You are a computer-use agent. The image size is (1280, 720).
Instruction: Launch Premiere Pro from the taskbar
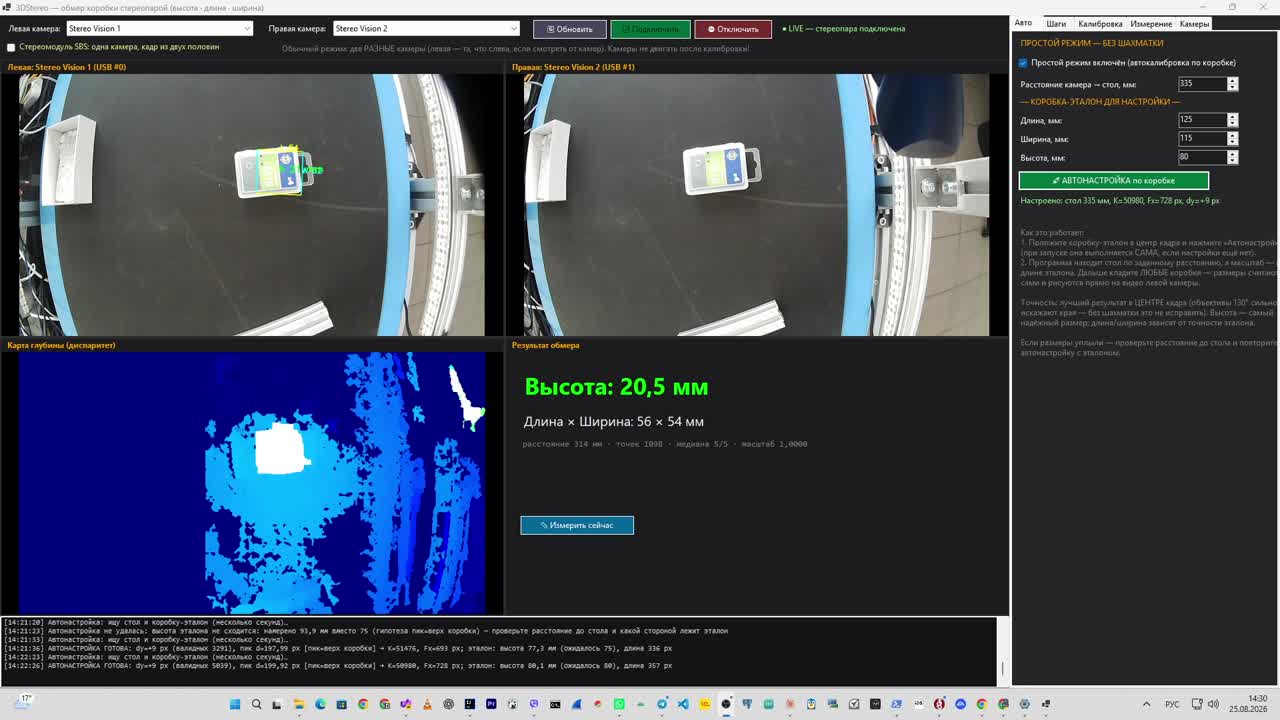pos(491,704)
